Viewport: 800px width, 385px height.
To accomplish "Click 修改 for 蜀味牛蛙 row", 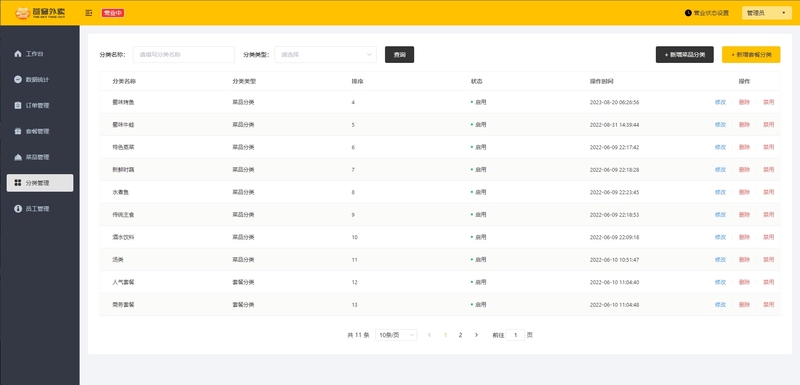I will [x=720, y=124].
